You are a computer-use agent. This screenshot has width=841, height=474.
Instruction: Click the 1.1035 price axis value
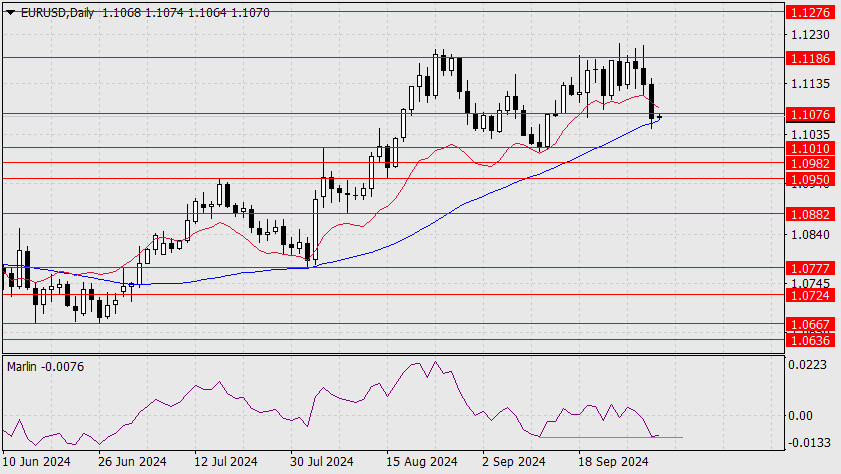810,134
